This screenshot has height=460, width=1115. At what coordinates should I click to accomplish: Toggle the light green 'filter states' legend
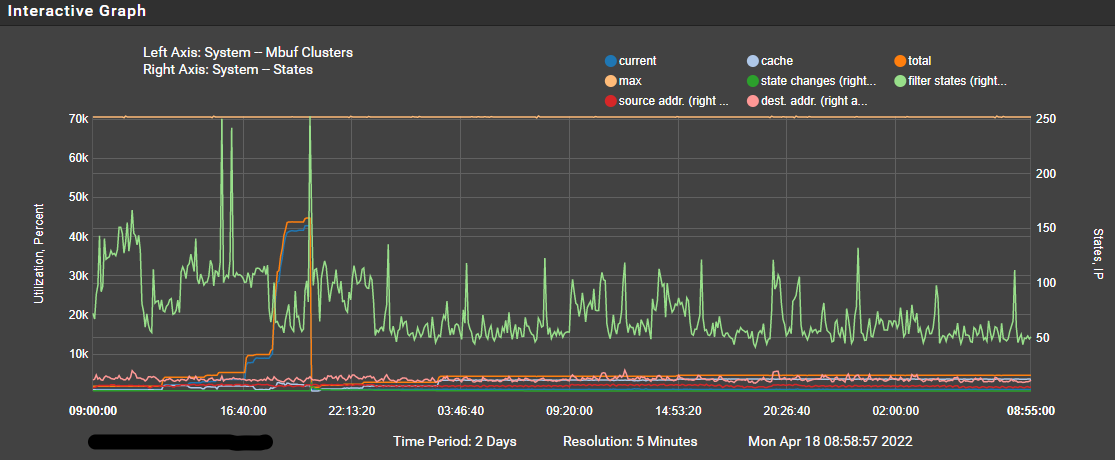(900, 81)
